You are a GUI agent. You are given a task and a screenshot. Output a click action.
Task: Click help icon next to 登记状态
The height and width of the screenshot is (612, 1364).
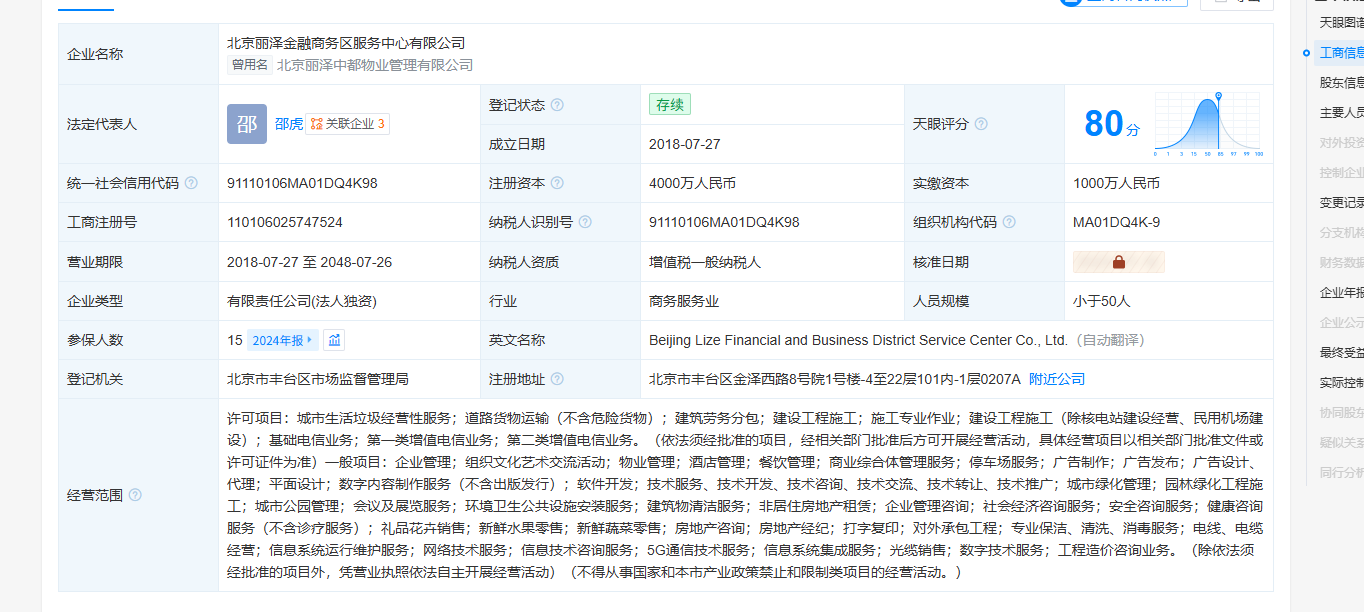click(557, 105)
